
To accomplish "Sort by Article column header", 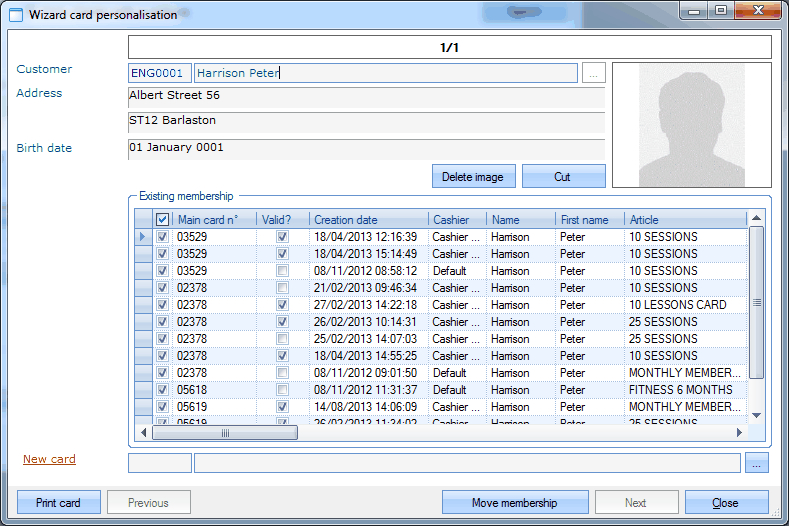I will [x=685, y=219].
